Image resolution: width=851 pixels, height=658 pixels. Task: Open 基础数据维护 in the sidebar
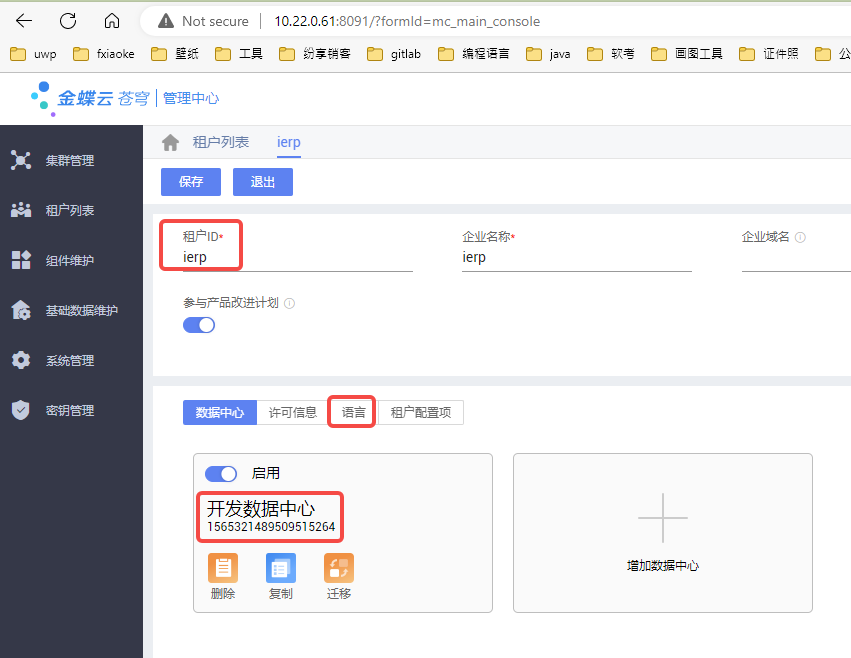tap(71, 310)
